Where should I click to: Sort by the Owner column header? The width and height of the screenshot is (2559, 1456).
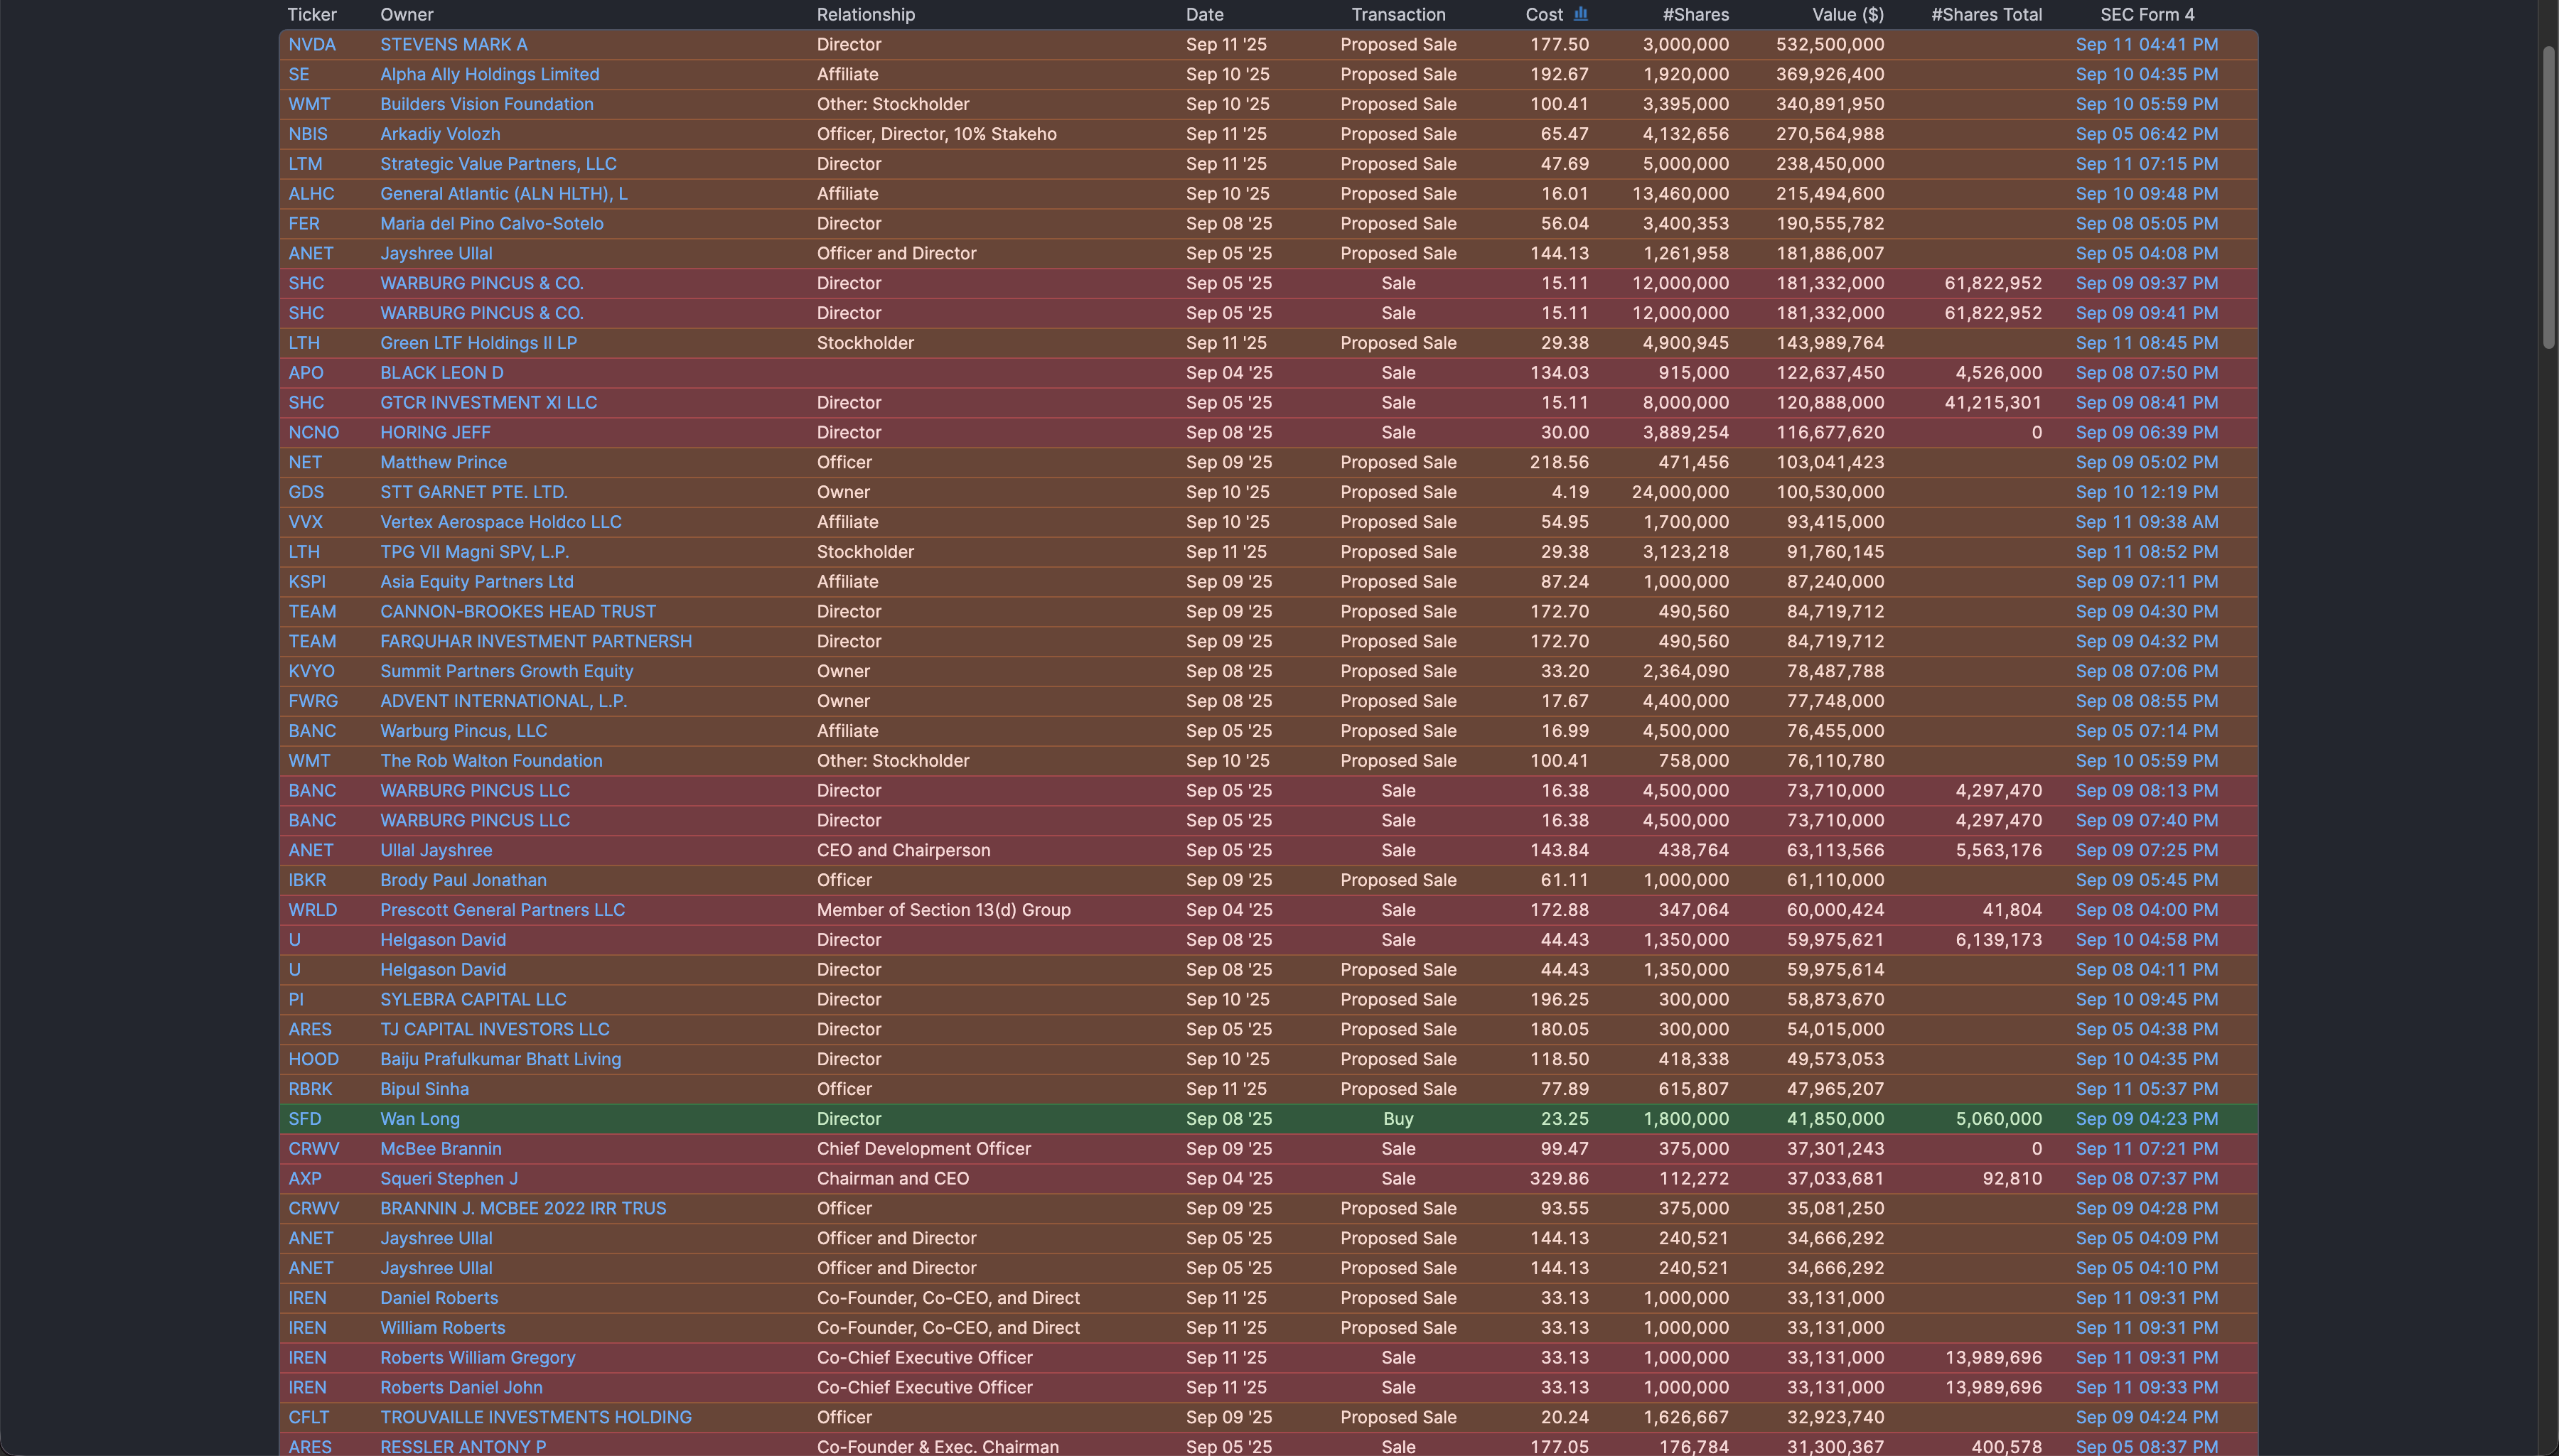(x=406, y=15)
